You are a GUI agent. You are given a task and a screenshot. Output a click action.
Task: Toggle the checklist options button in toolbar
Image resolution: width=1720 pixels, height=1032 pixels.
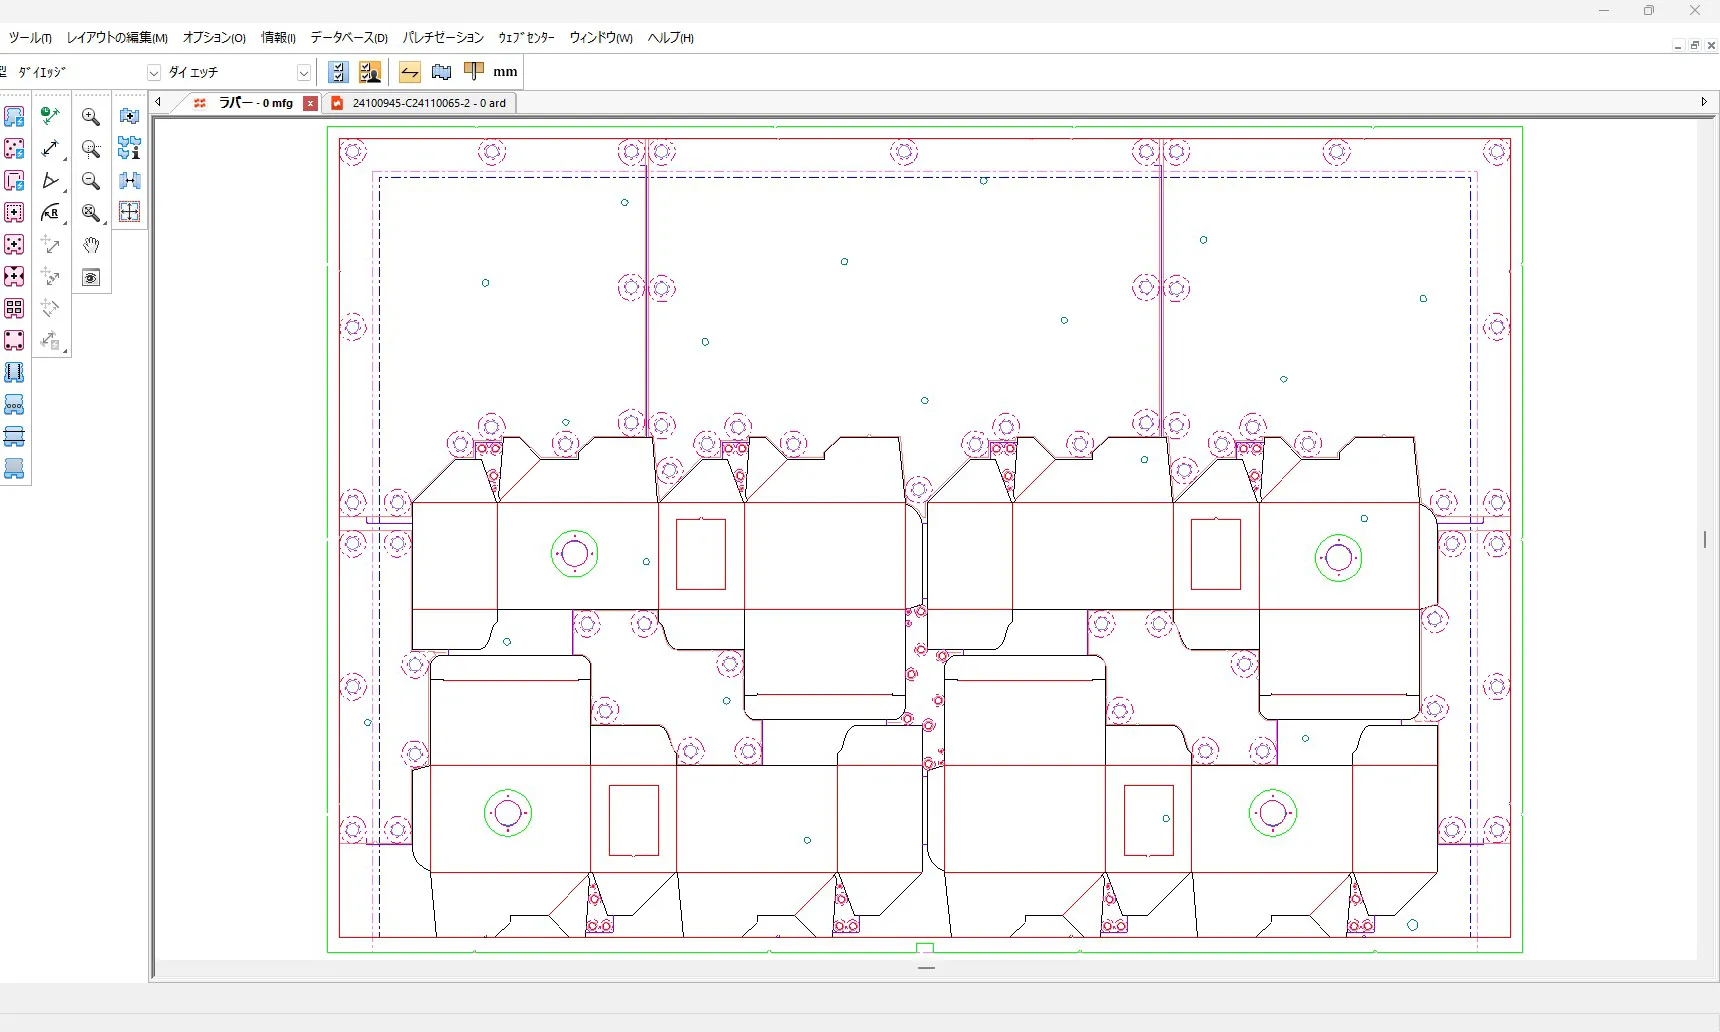(338, 72)
